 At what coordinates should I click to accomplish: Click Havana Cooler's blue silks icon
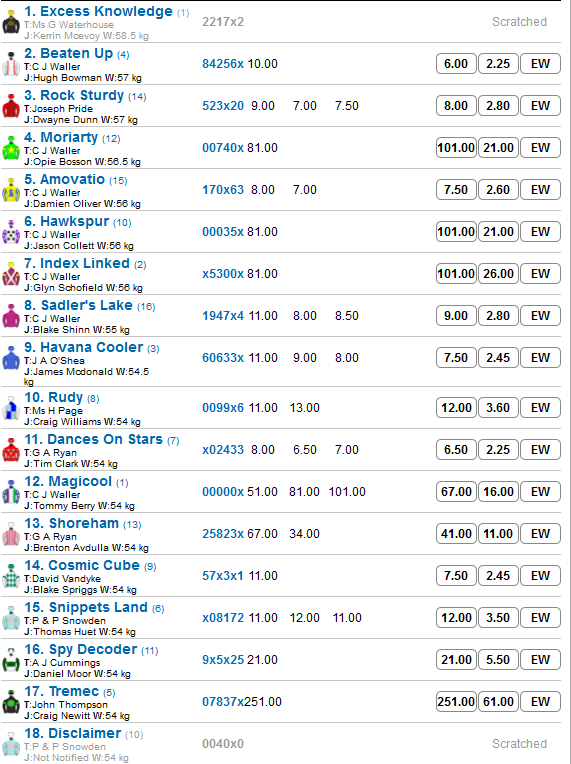click(x=11, y=358)
